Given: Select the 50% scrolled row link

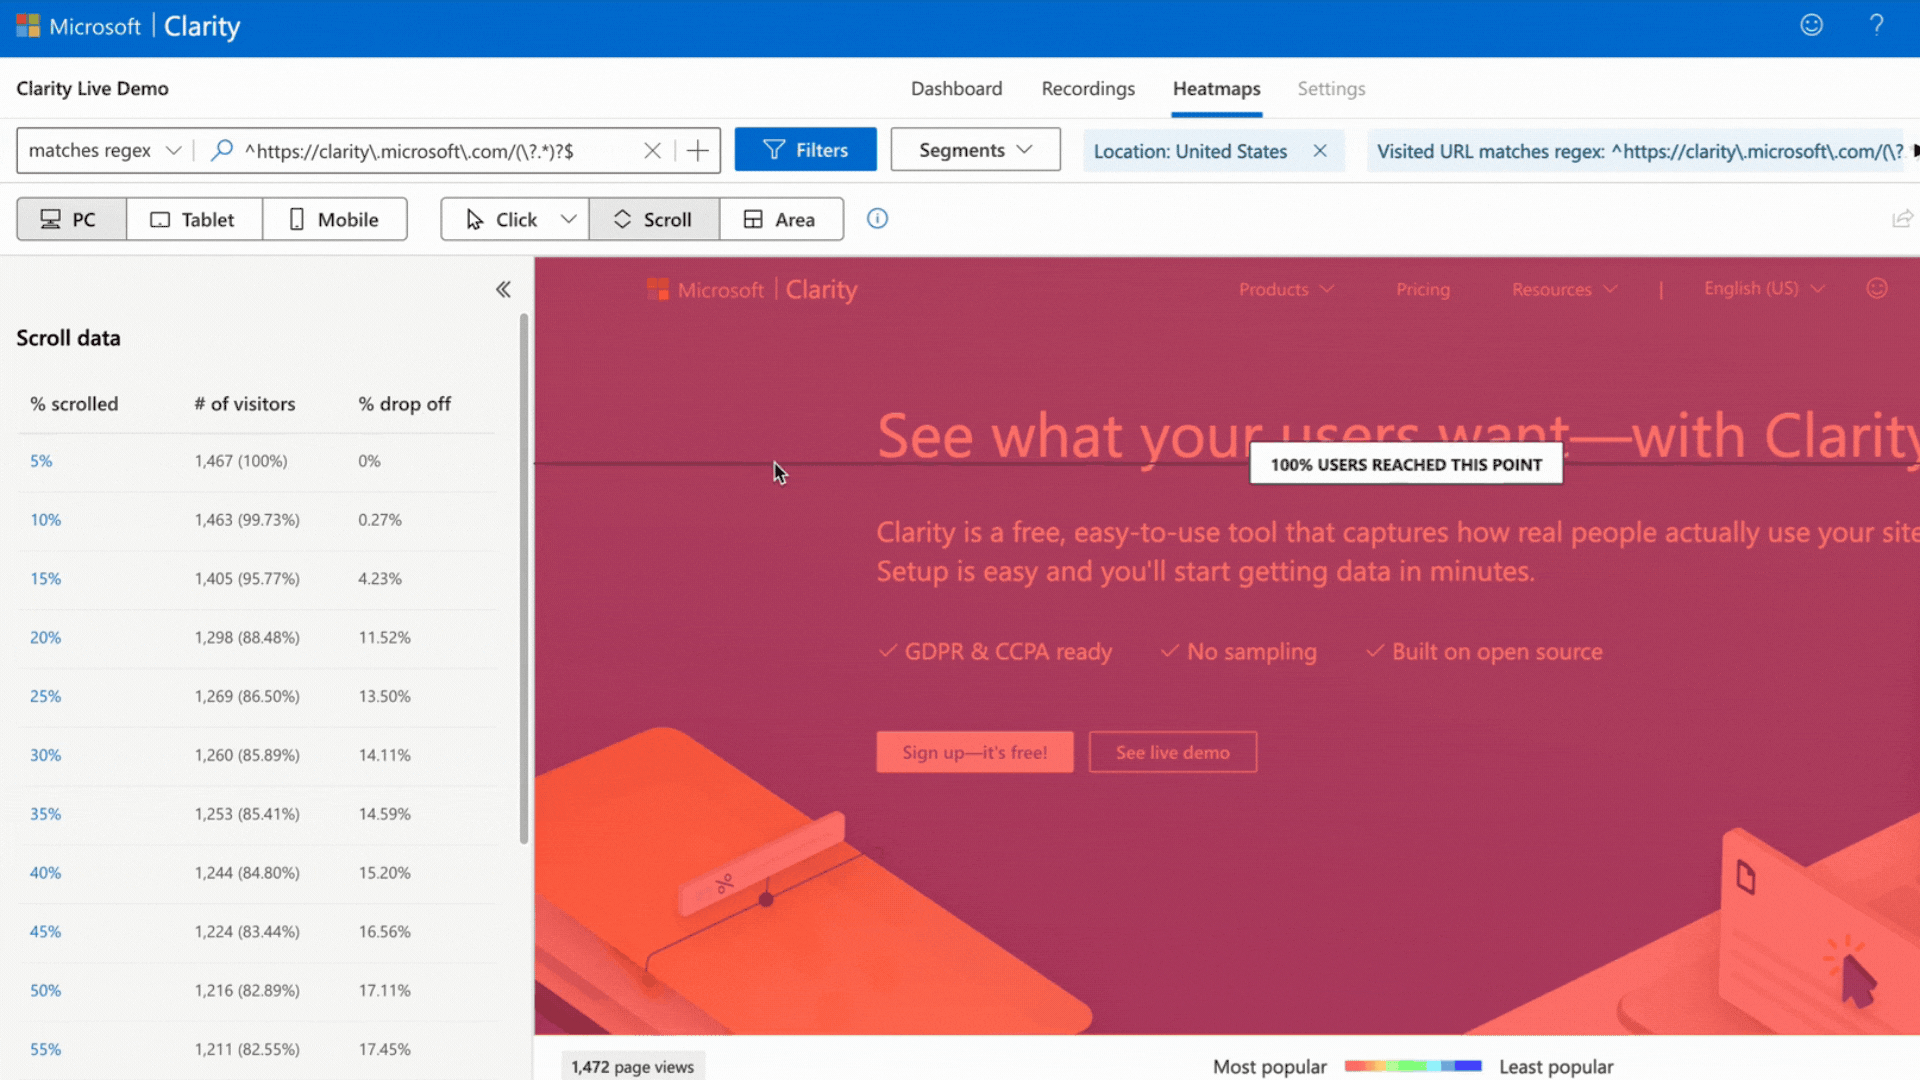Looking at the screenshot, I should (x=45, y=991).
